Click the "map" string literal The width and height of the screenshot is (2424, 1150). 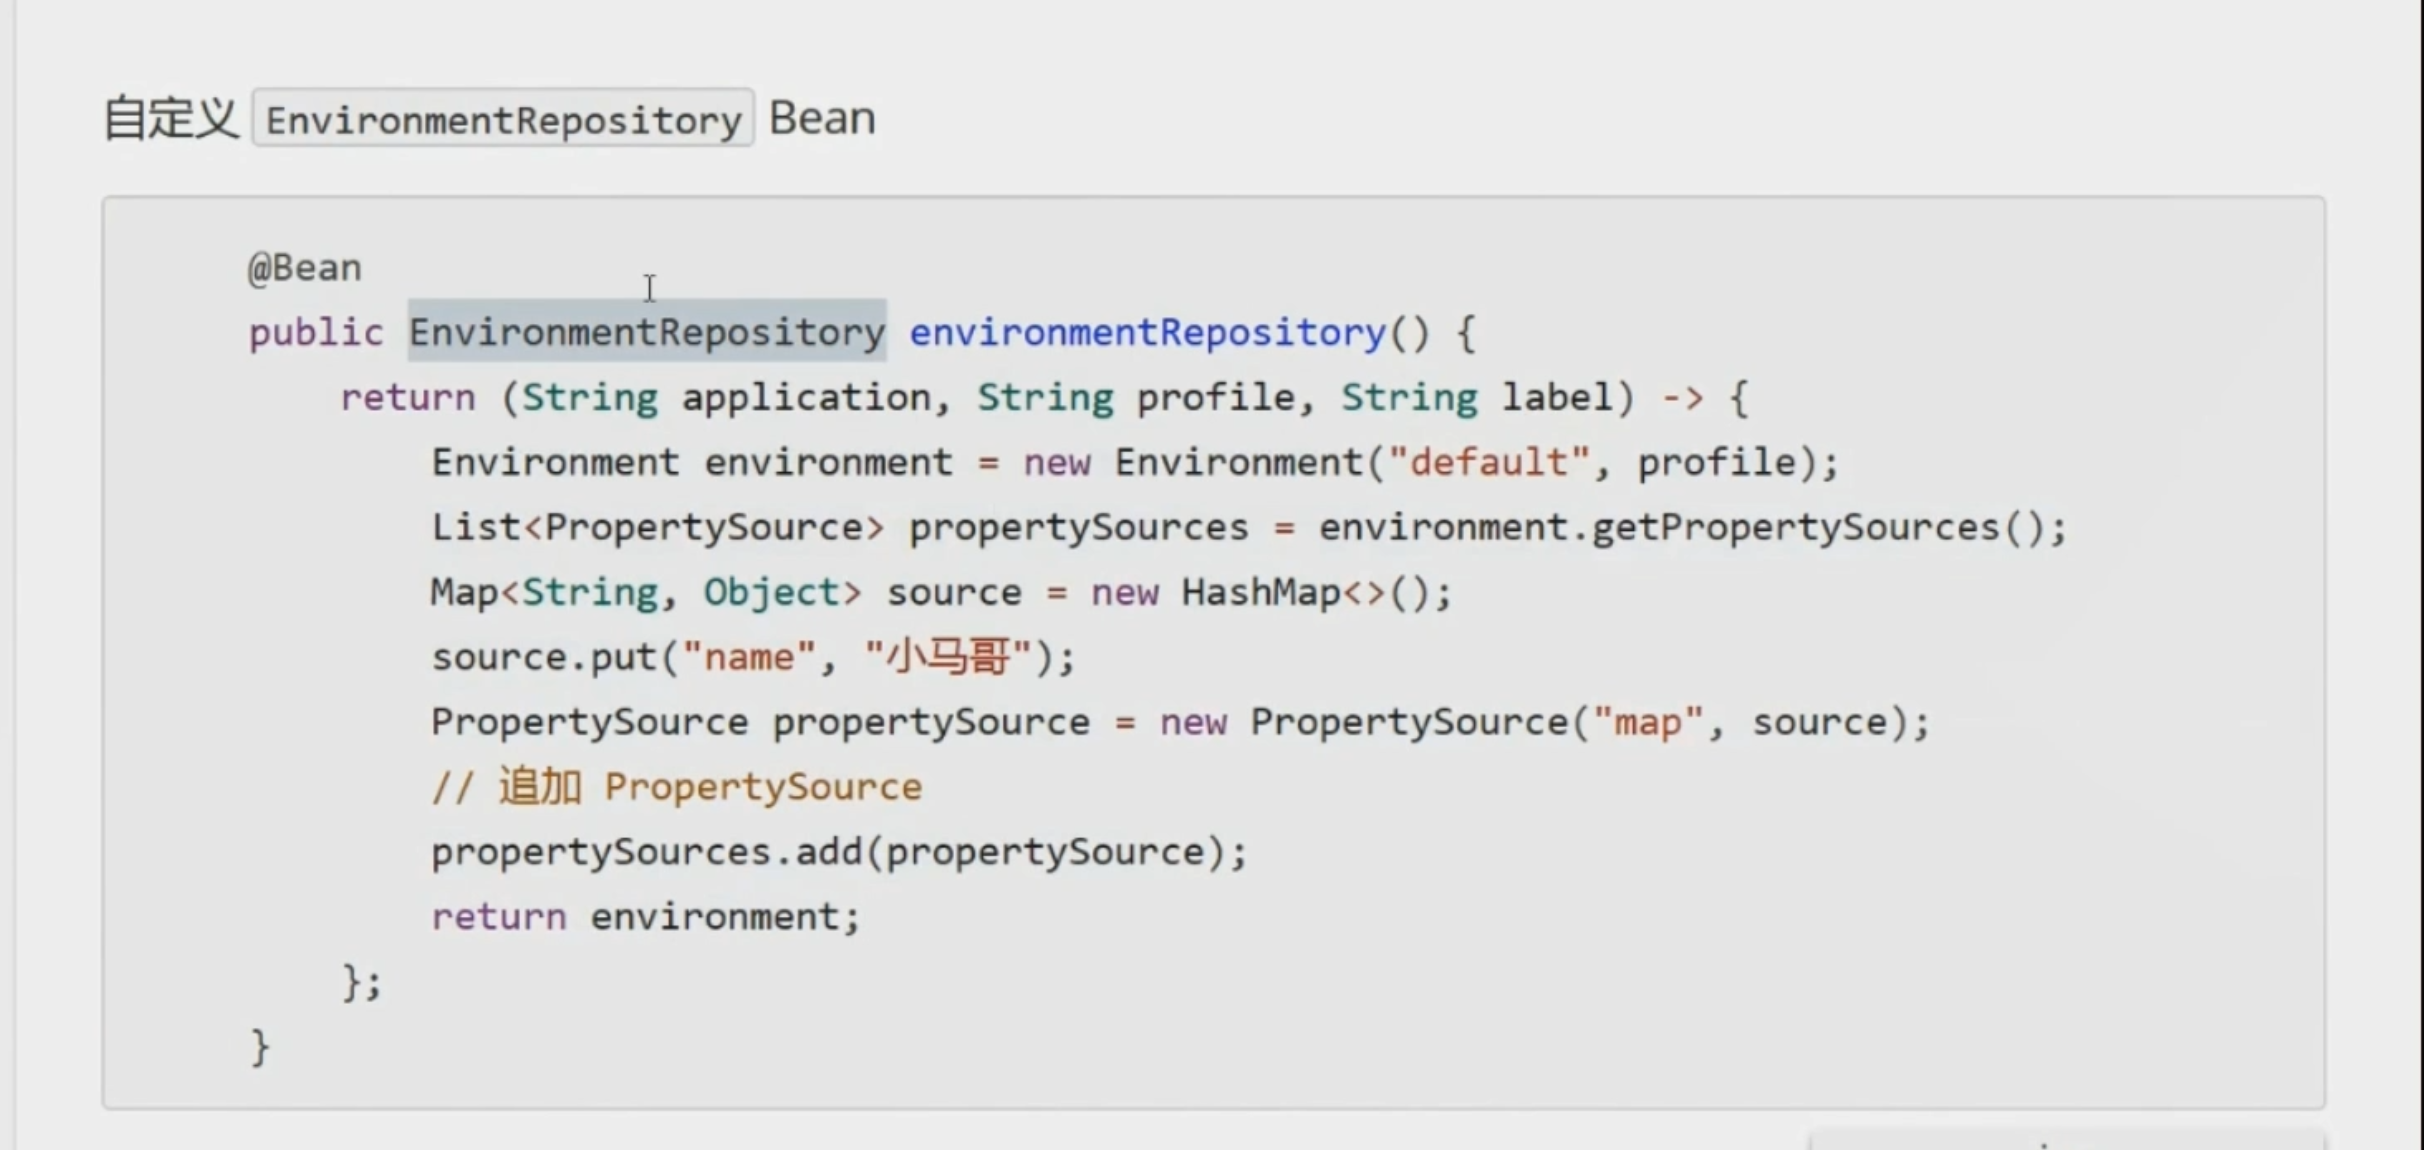(x=1649, y=722)
